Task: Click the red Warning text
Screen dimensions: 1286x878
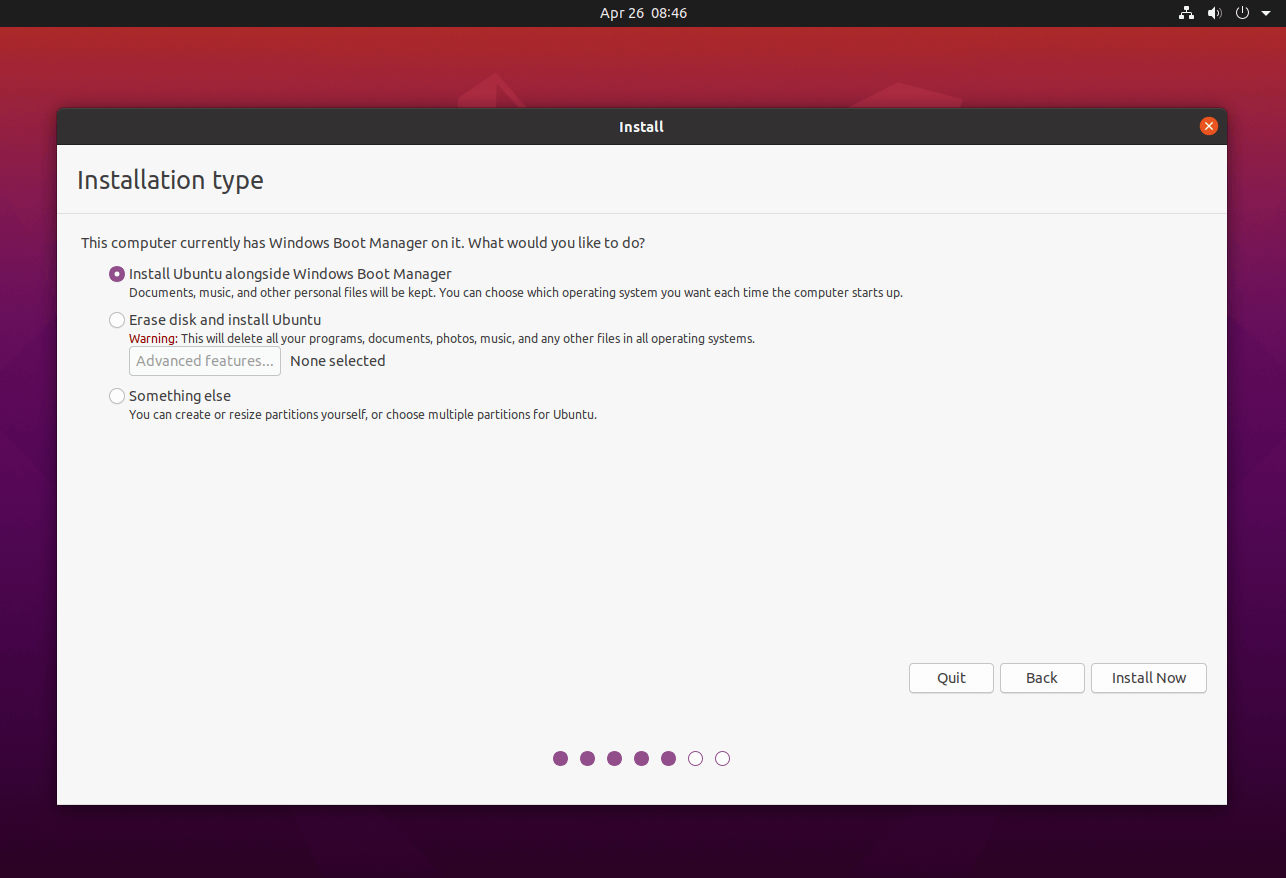Action: pyautogui.click(x=153, y=339)
